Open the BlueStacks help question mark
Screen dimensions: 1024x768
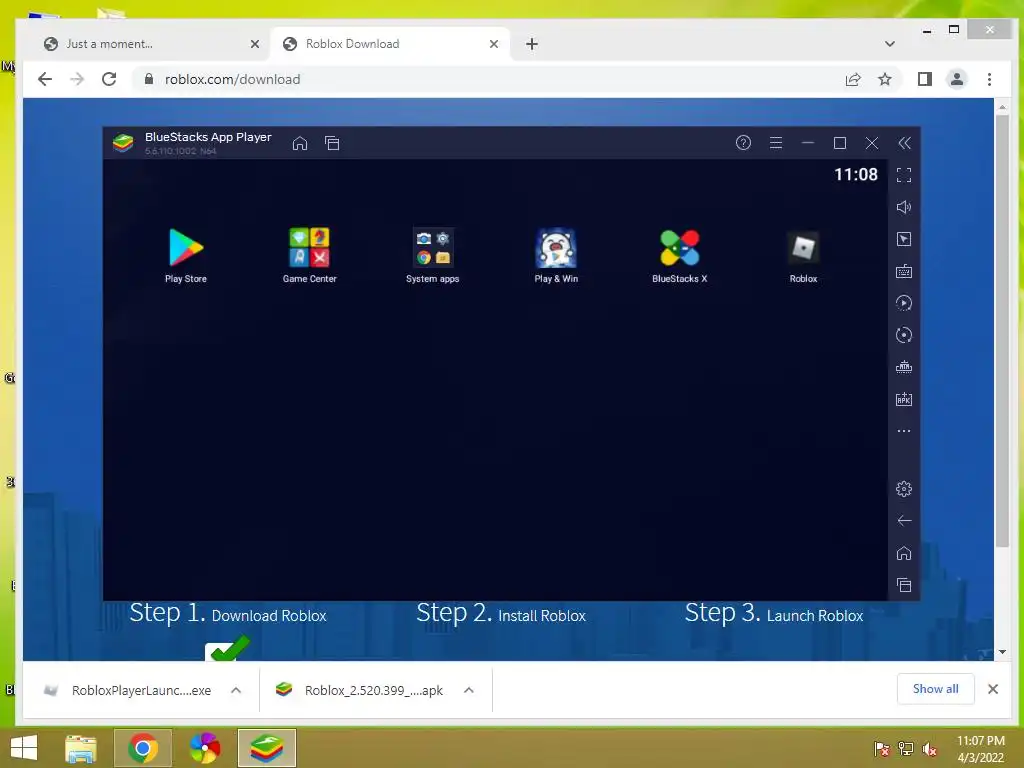pos(743,142)
